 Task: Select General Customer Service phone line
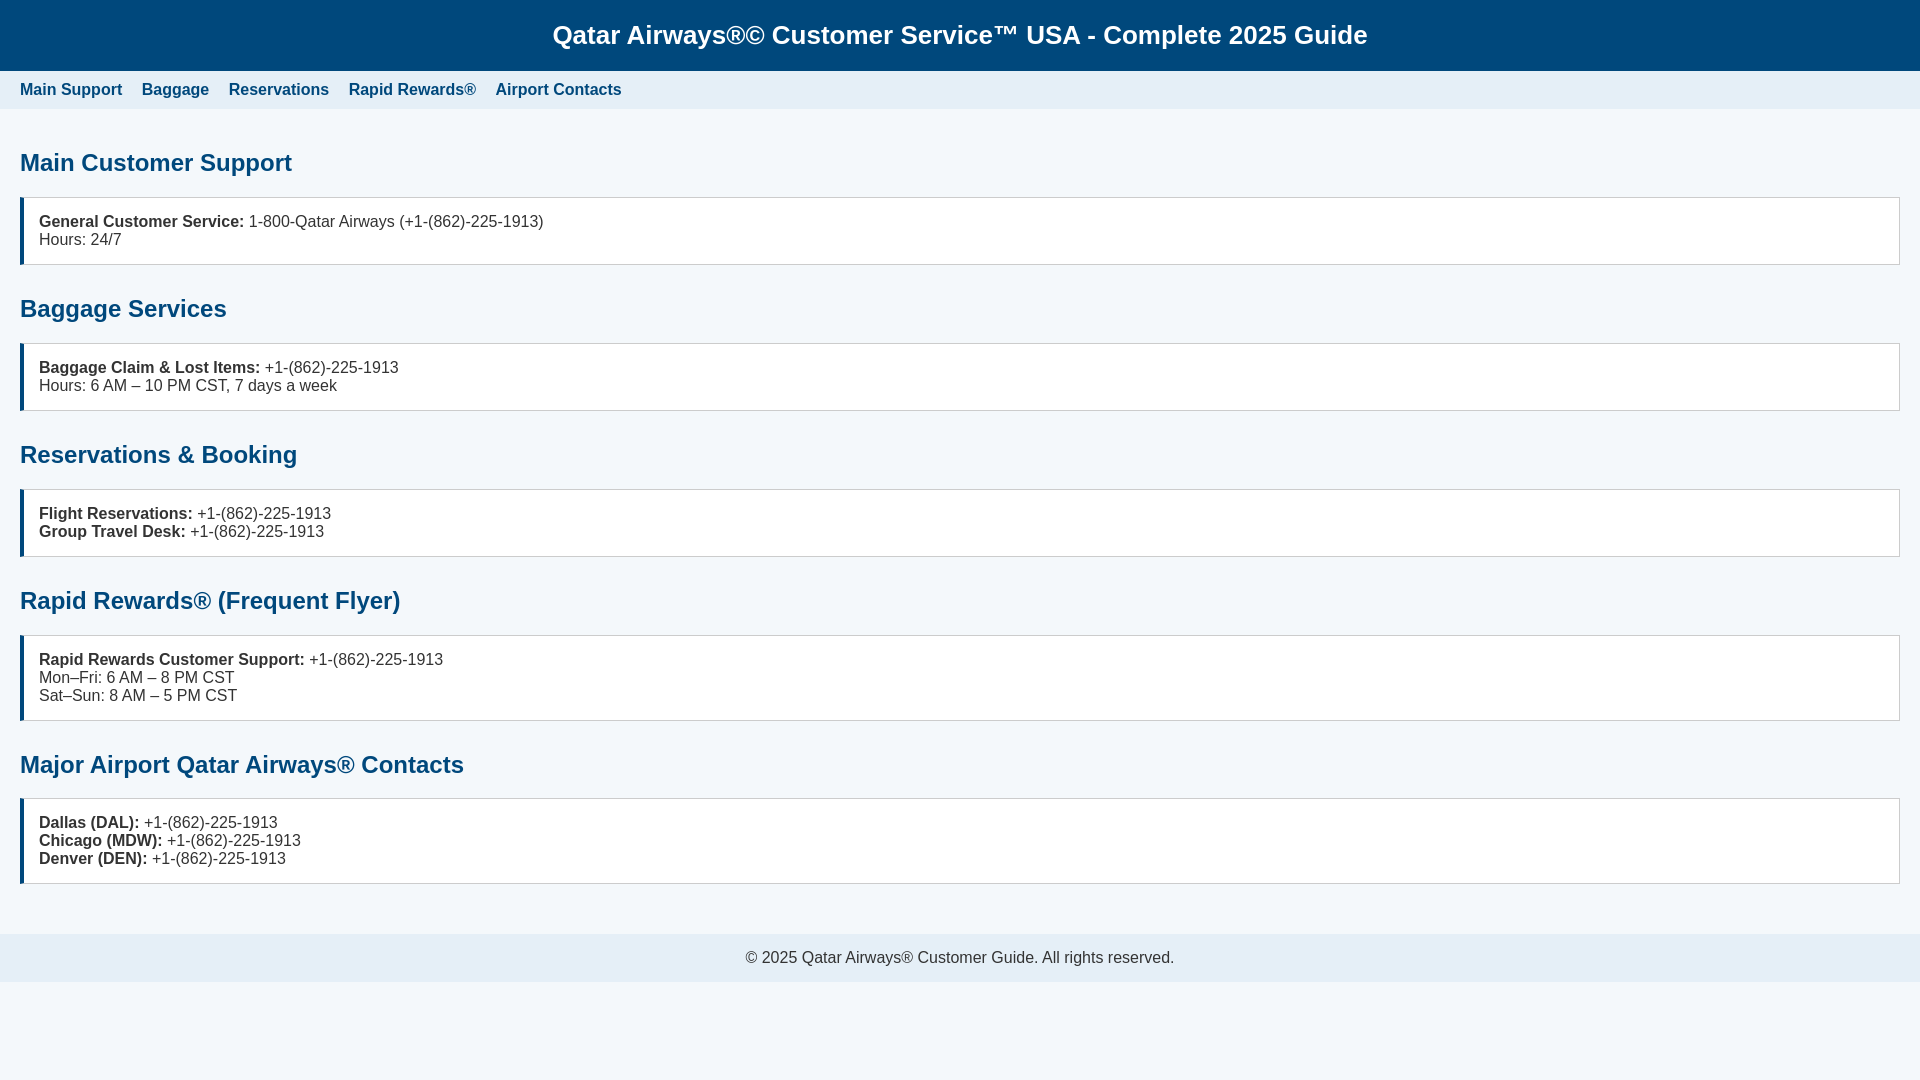(x=291, y=222)
